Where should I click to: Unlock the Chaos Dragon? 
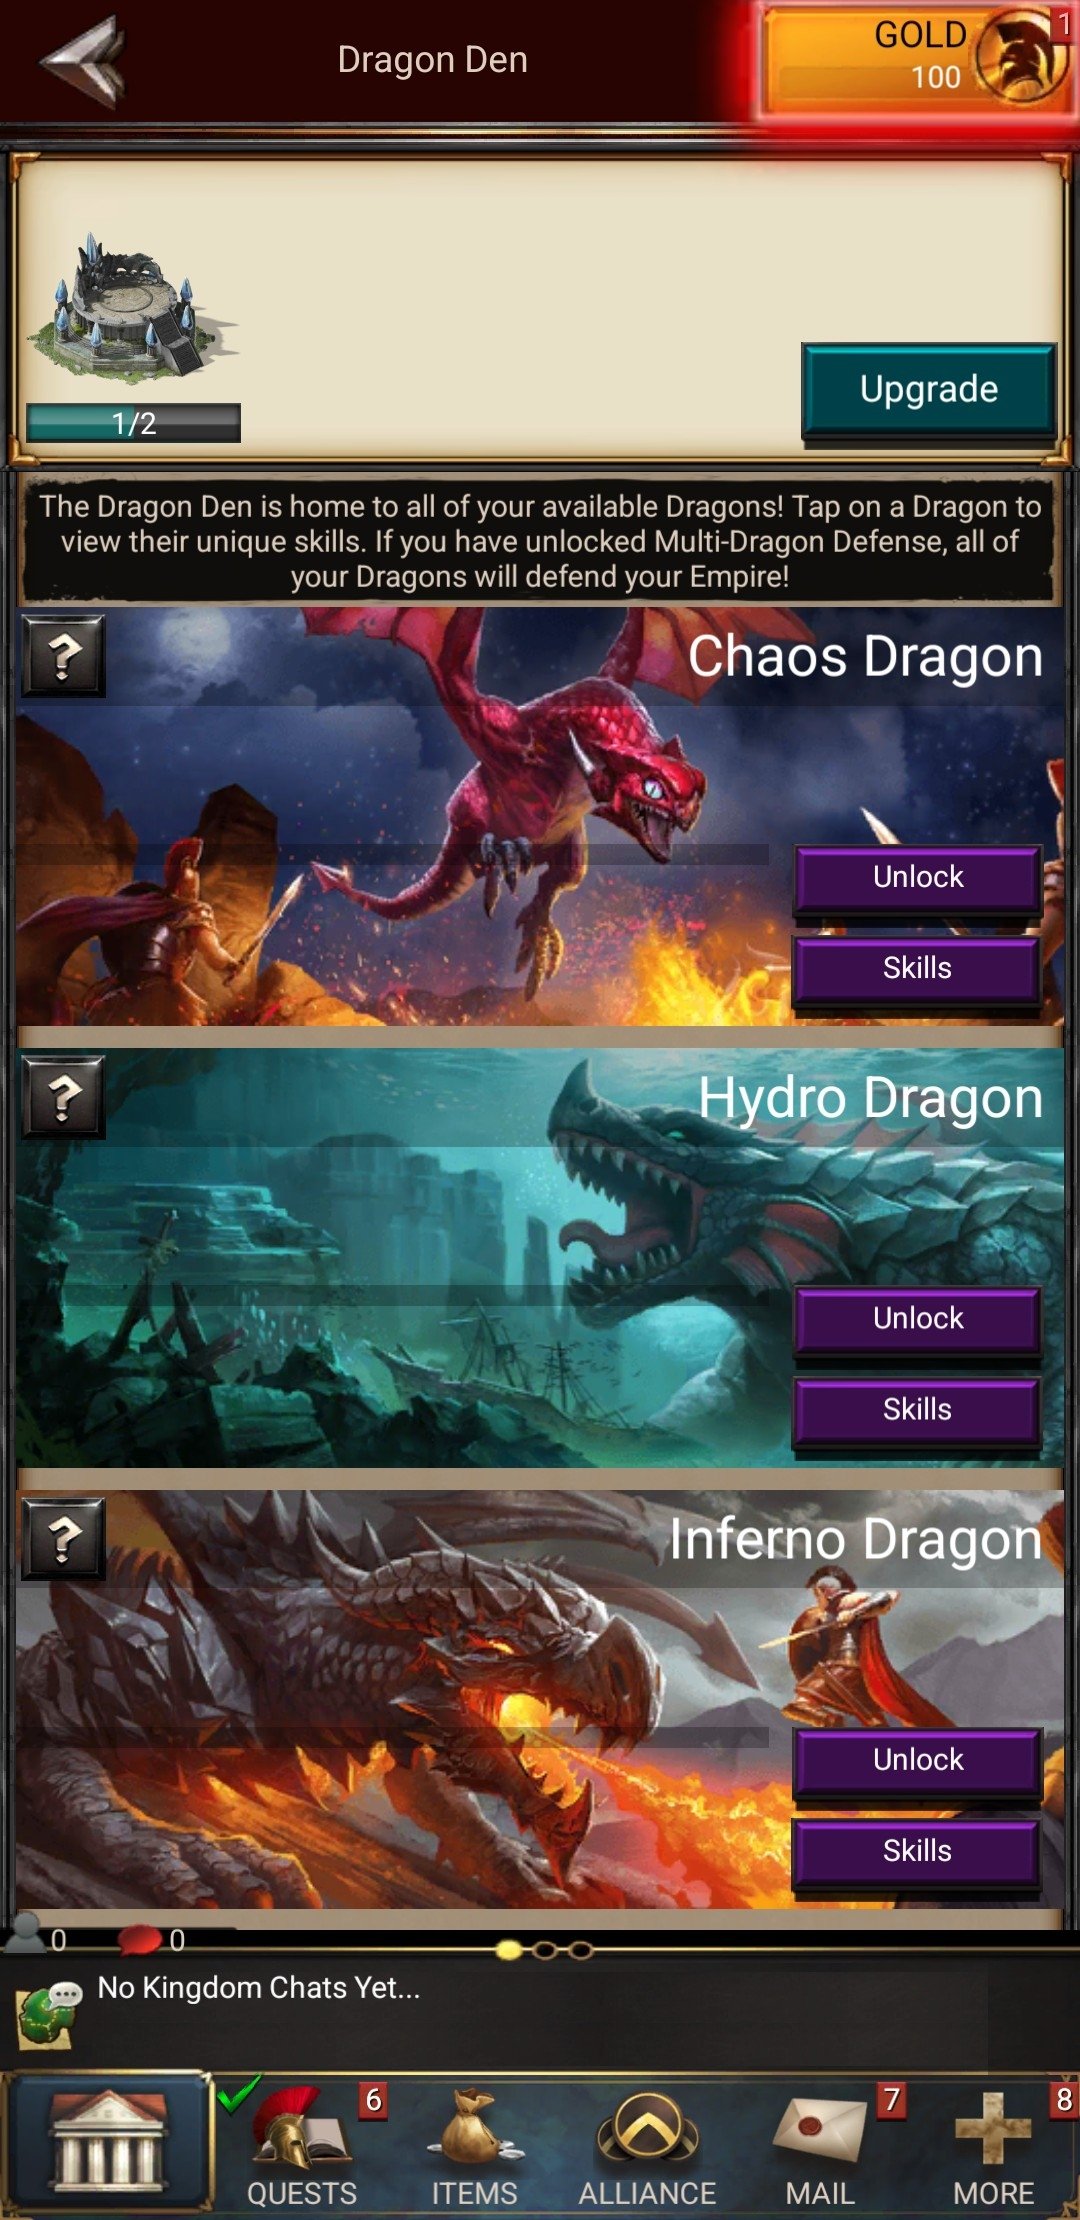click(918, 877)
